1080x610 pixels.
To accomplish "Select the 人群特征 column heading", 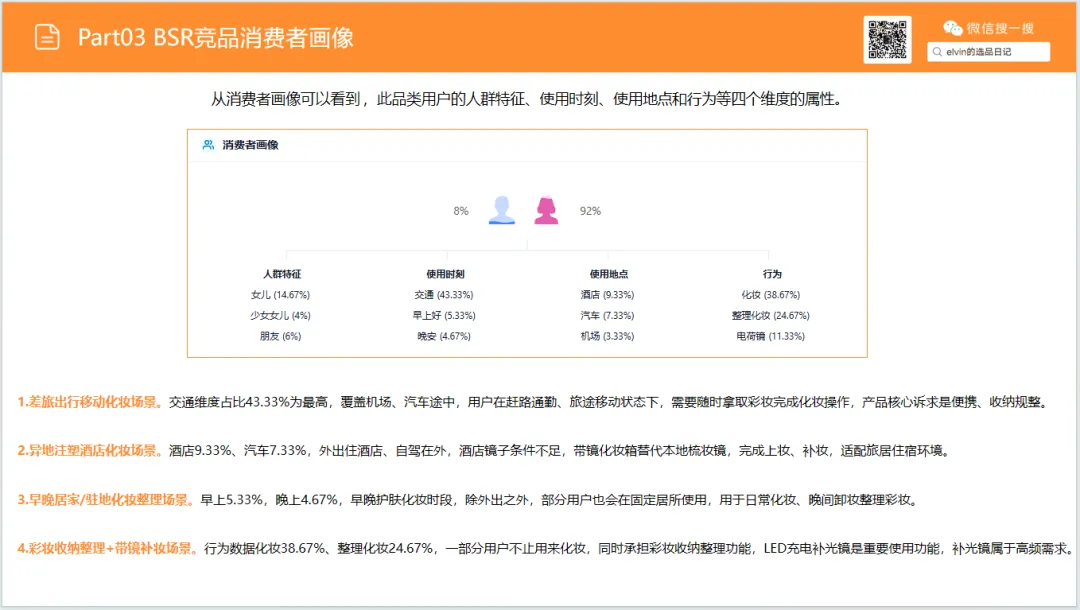I will click(x=282, y=273).
